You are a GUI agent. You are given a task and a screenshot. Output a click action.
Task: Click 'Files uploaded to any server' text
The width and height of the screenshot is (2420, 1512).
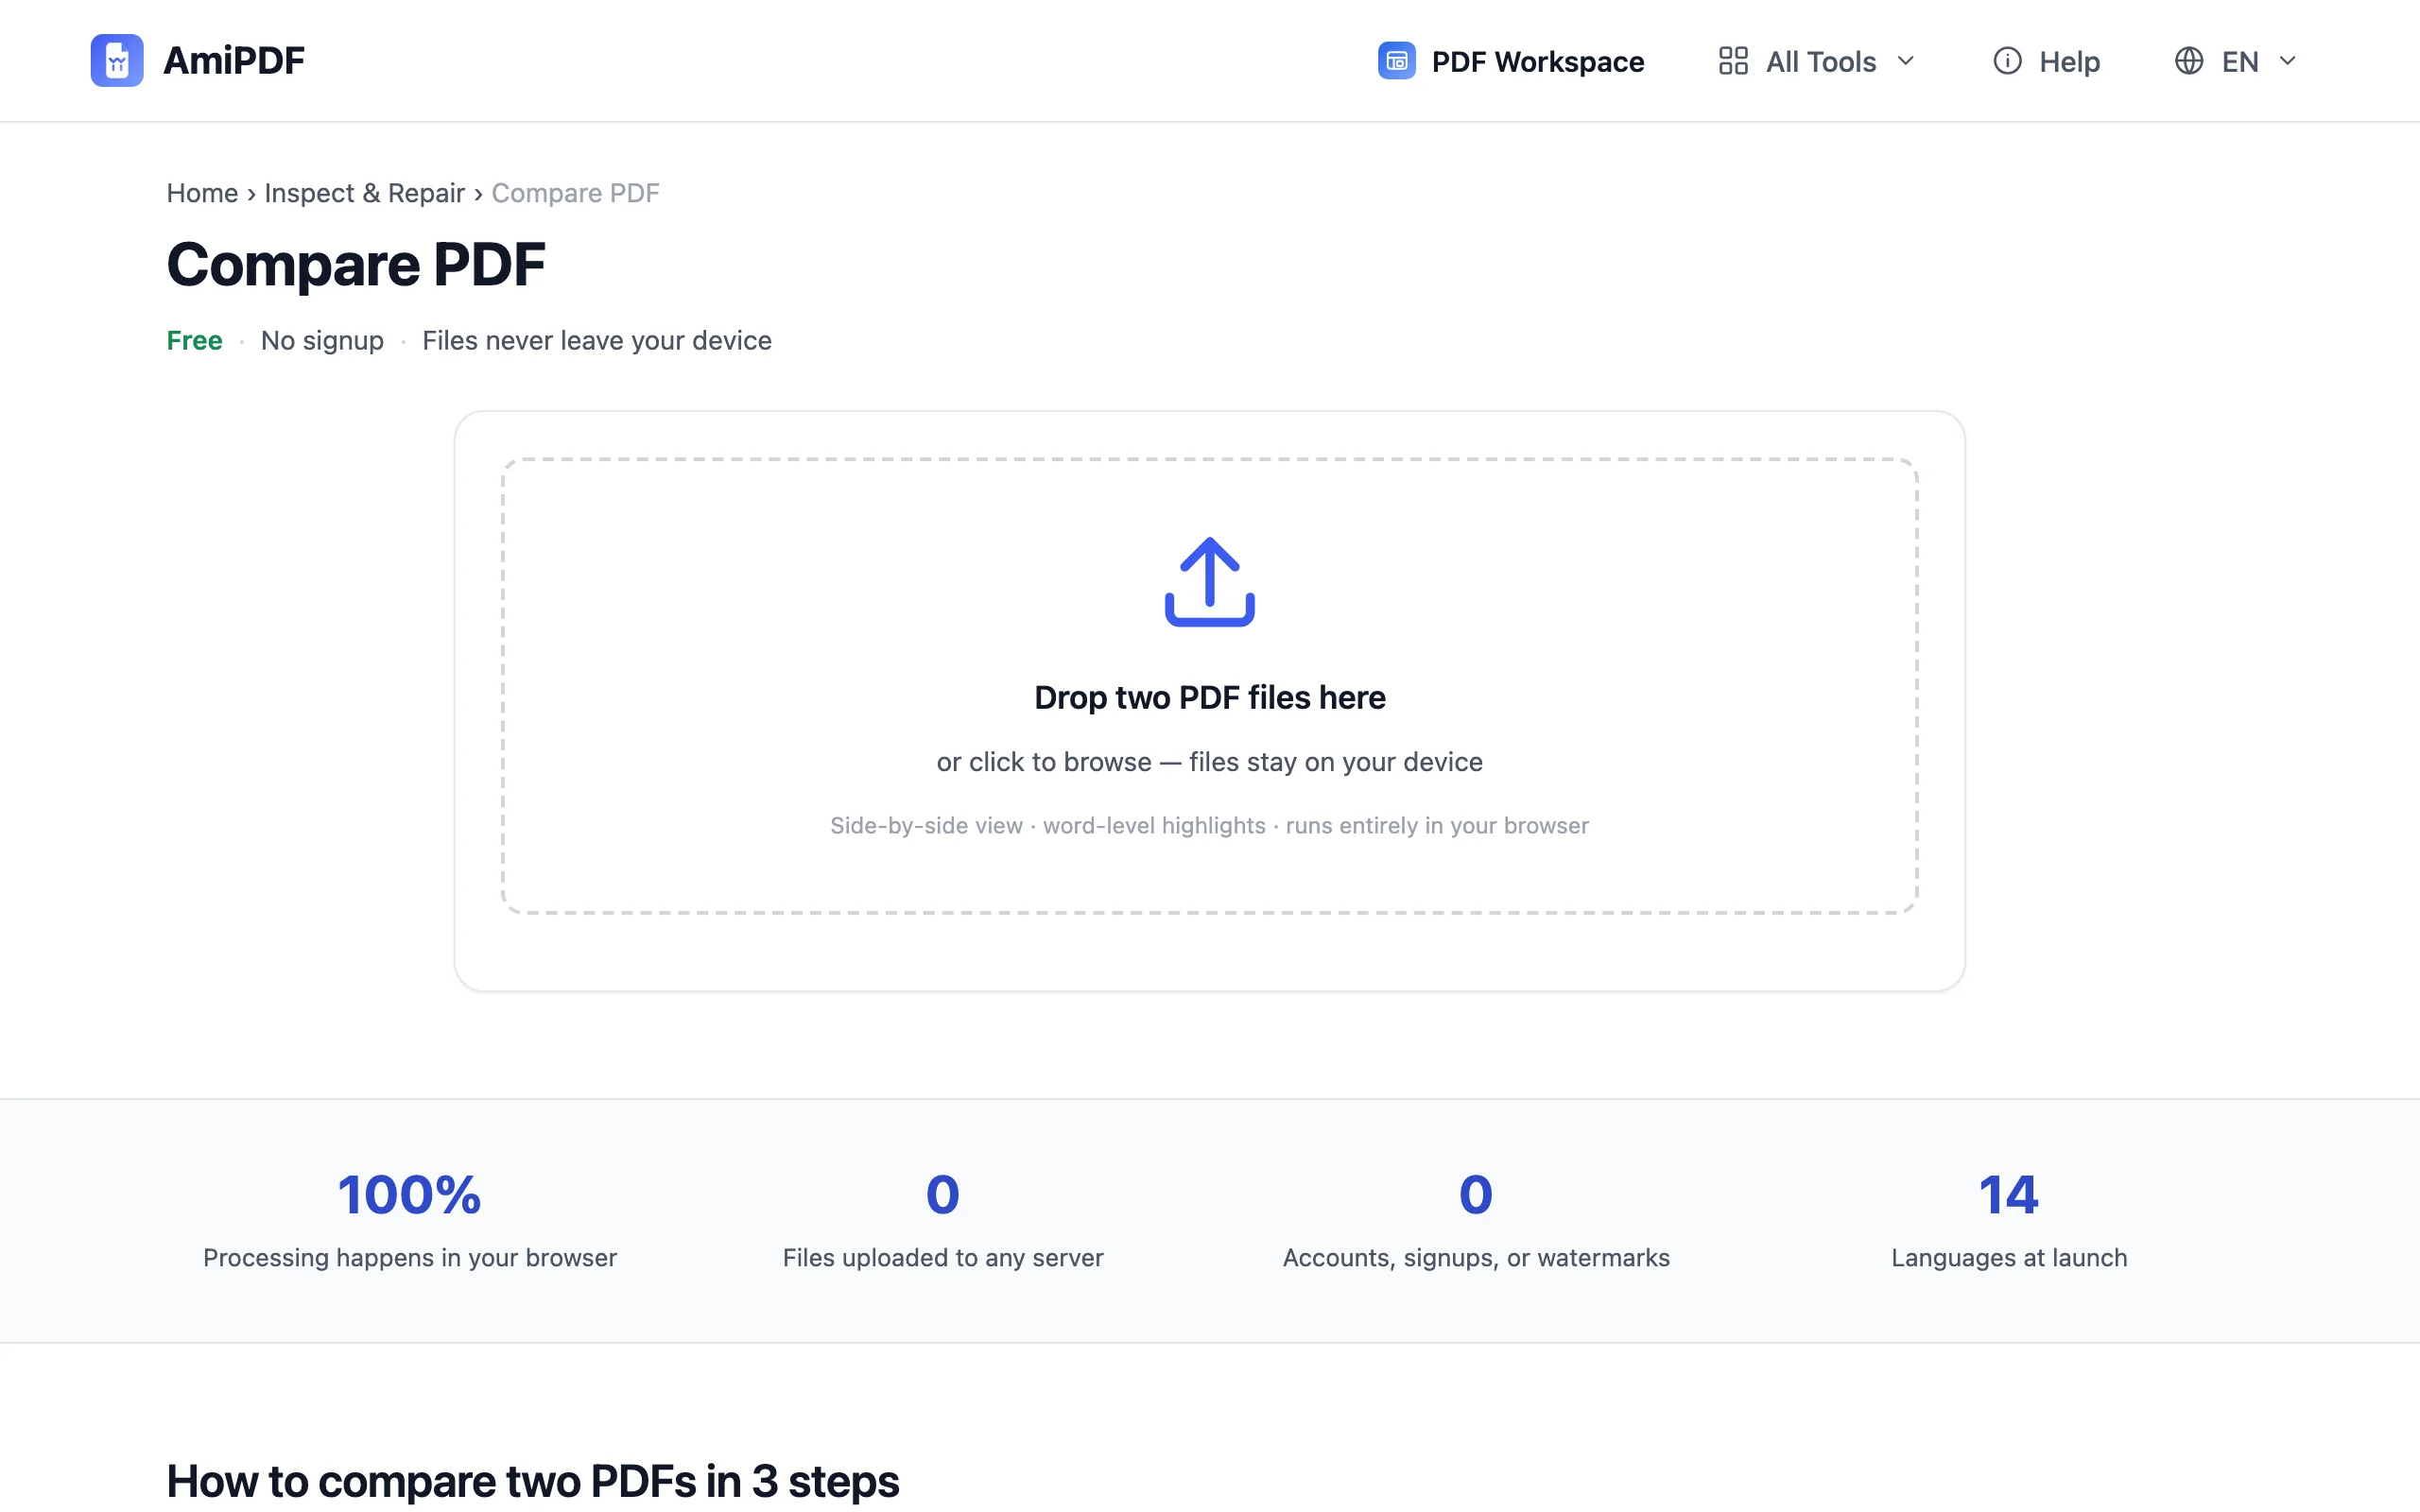[x=943, y=1258]
